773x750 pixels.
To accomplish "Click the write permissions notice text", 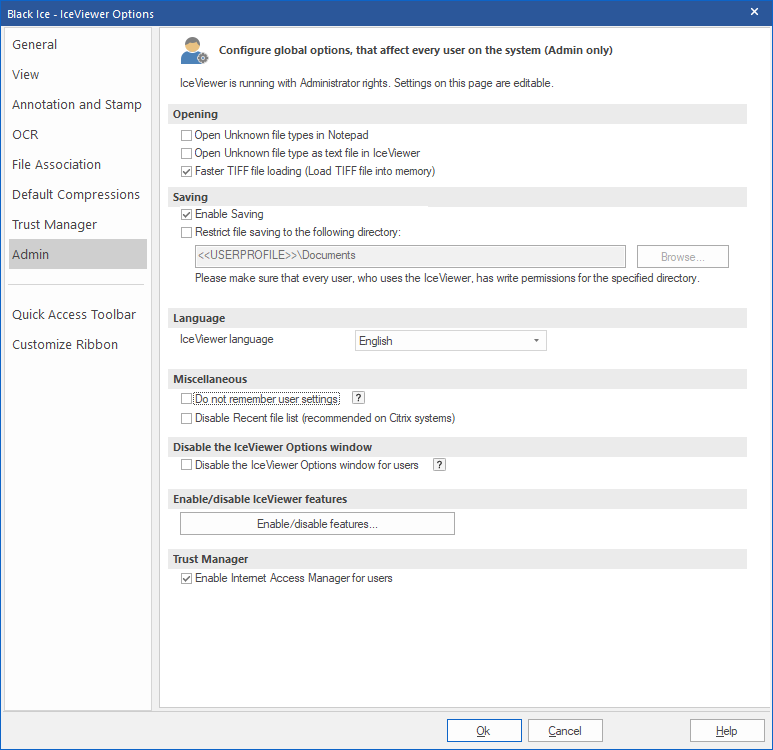I will (x=447, y=278).
